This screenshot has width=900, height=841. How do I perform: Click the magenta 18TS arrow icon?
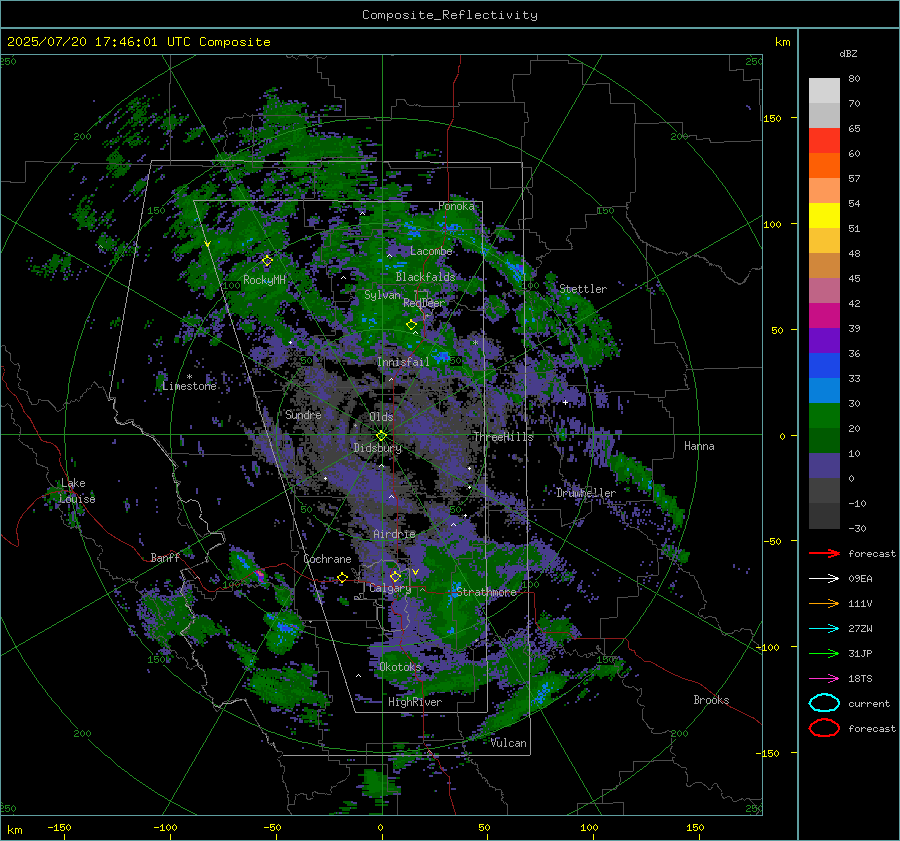[x=824, y=679]
